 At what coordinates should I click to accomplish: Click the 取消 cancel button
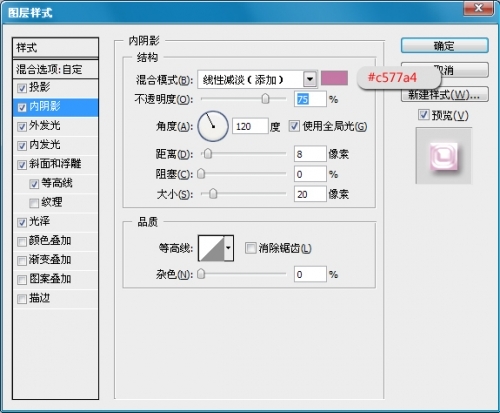[x=445, y=70]
